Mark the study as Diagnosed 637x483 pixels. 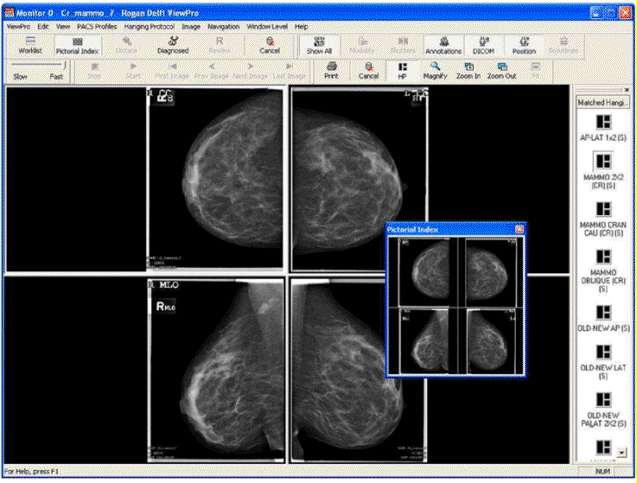click(173, 43)
